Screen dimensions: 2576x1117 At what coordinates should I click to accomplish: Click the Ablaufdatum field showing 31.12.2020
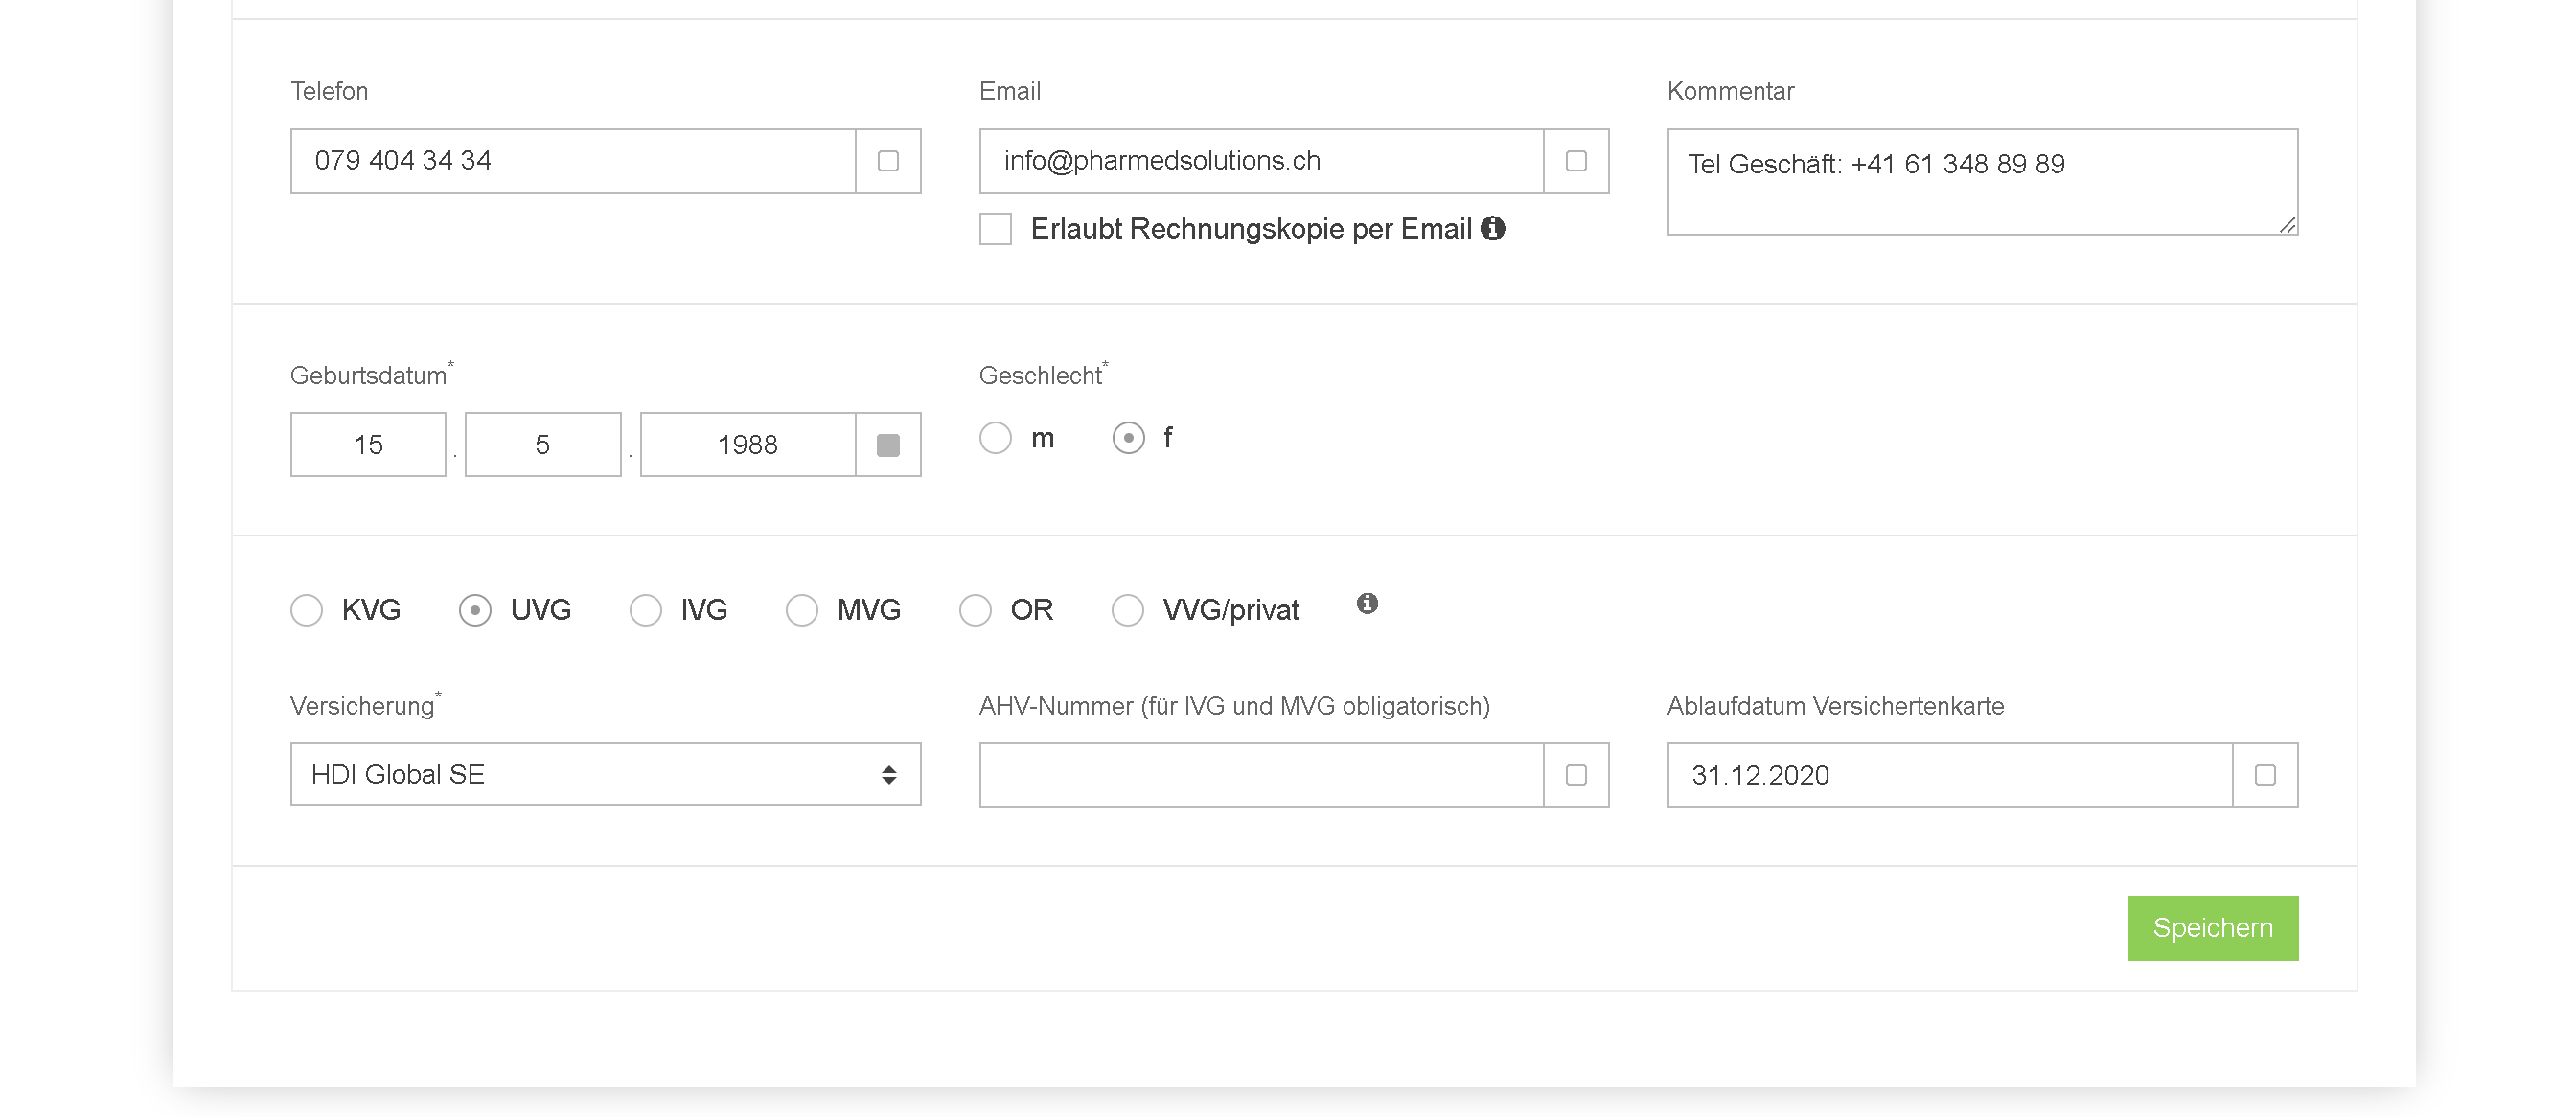click(1950, 775)
